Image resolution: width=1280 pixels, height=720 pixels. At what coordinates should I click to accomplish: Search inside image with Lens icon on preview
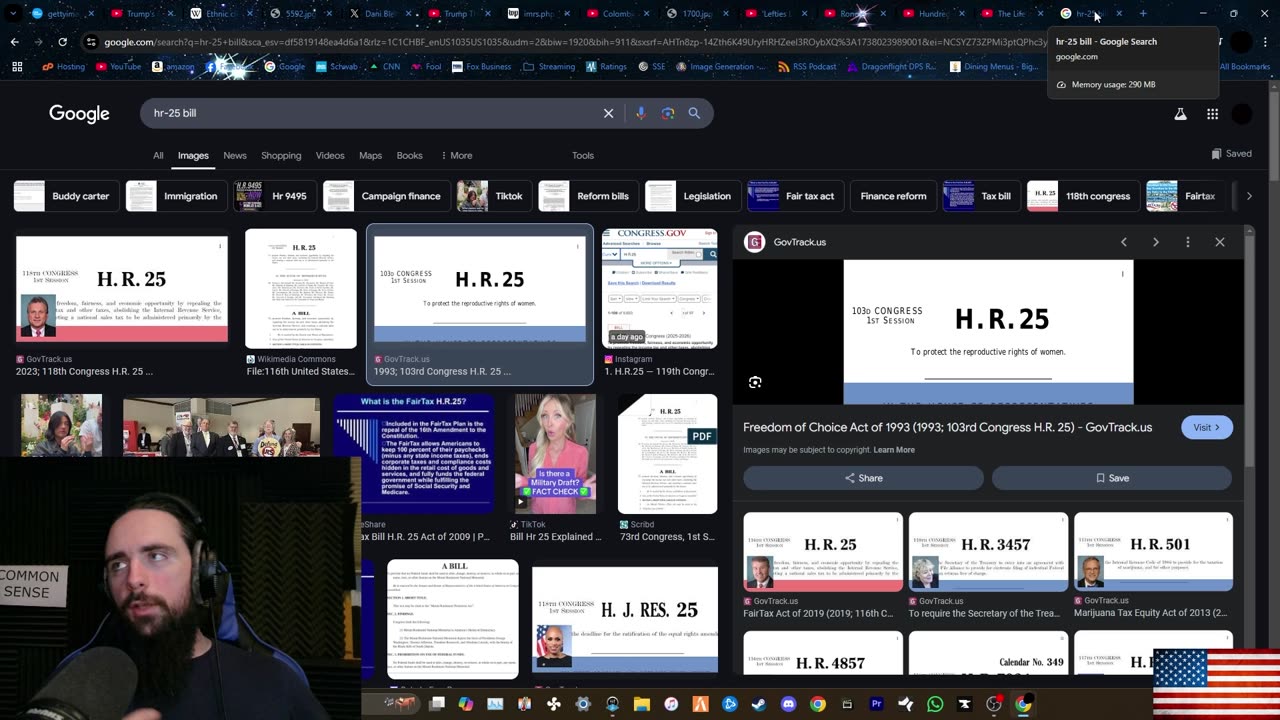tap(755, 382)
